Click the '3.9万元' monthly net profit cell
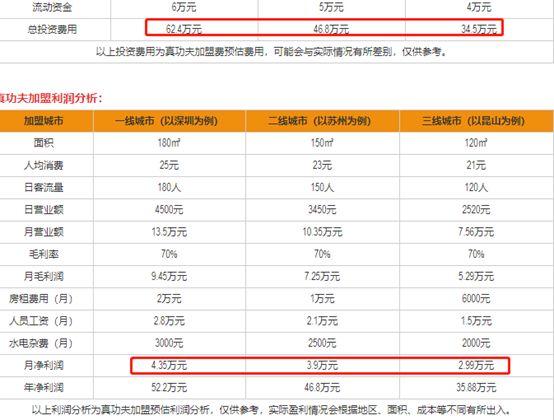 [322, 365]
